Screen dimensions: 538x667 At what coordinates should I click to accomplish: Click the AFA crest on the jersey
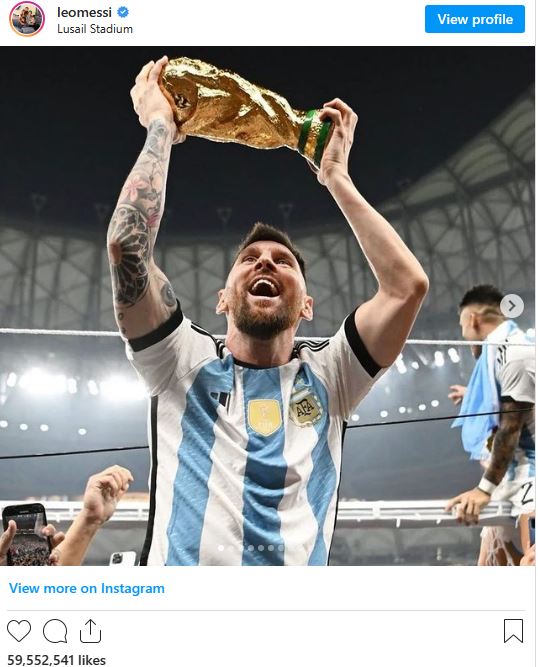pyautogui.click(x=305, y=408)
